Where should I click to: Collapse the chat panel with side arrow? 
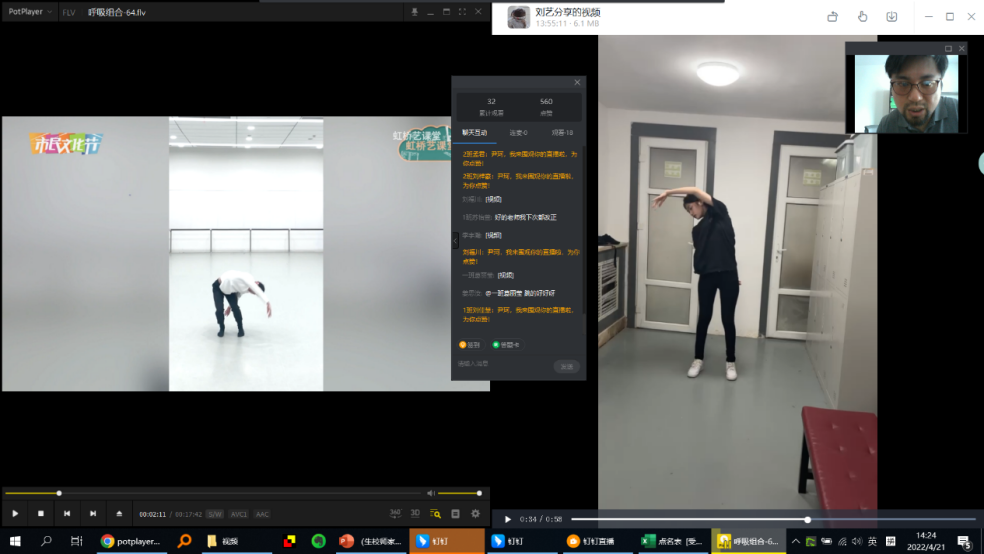coord(456,240)
